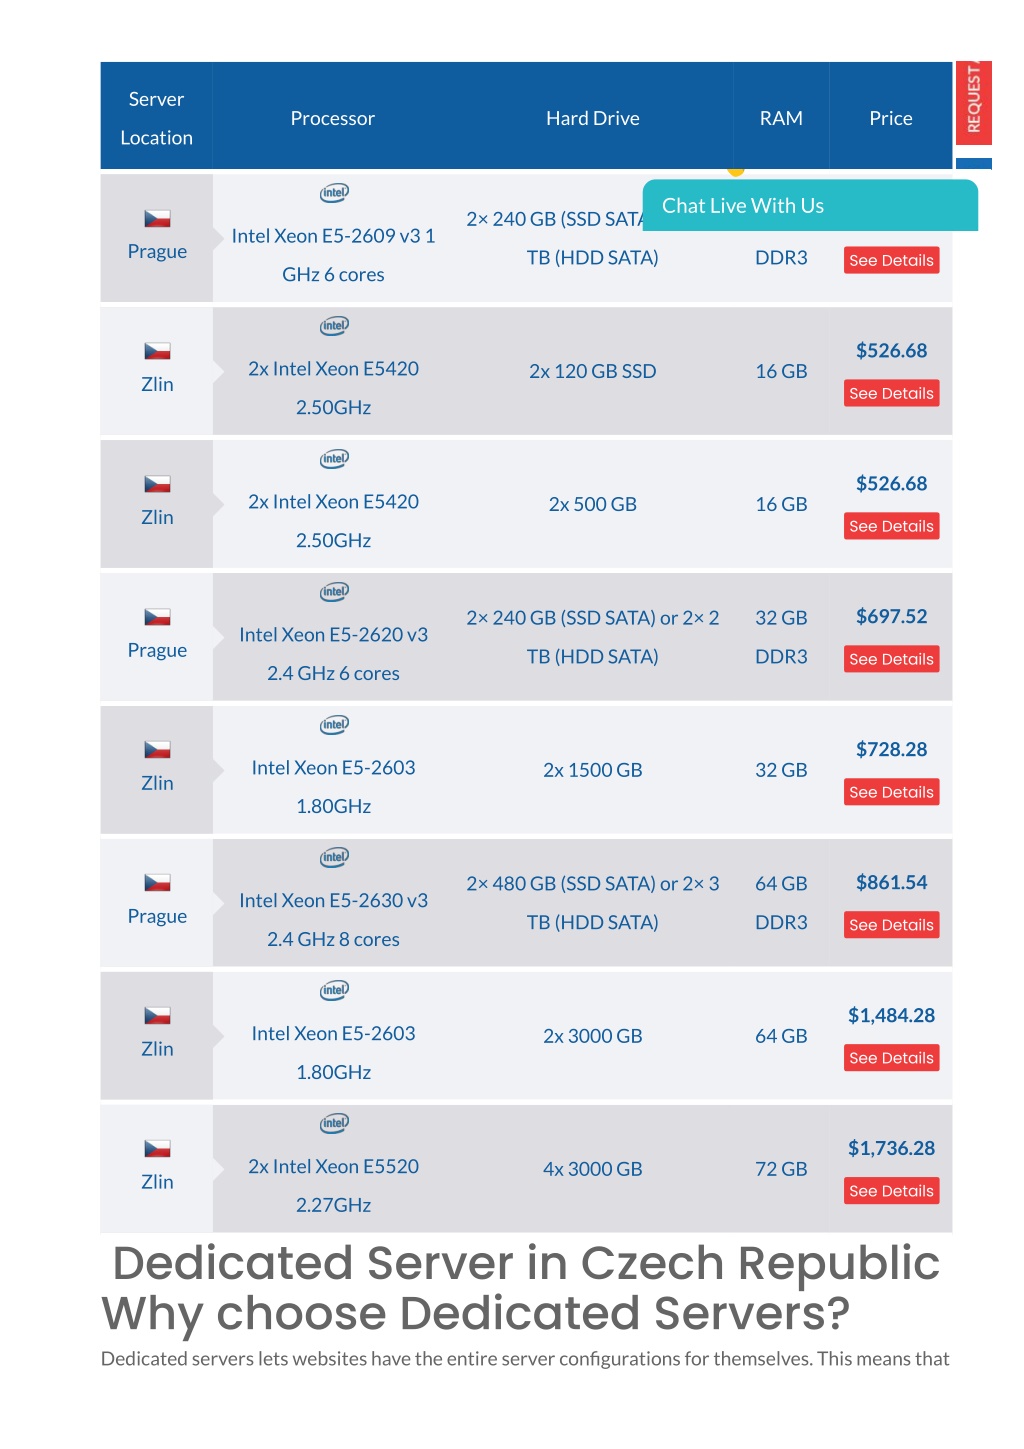Click the Processor column header

[333, 118]
